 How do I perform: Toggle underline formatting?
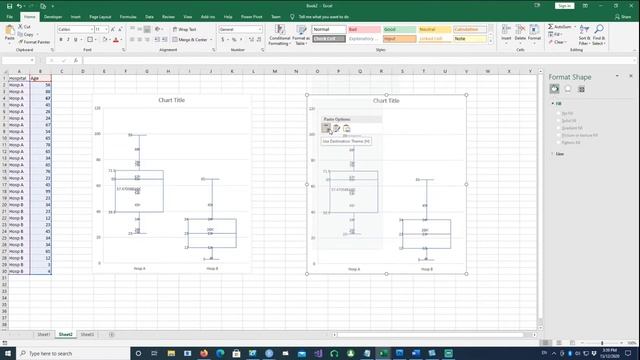76,40
